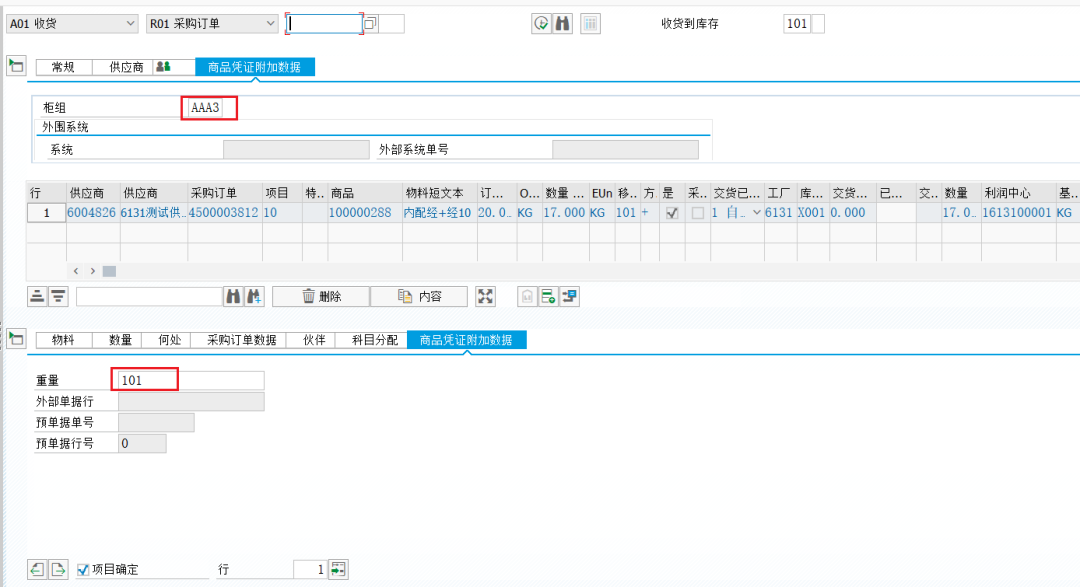Viewport: 1080px width, 587px height.
Task: Click the jump-to-line icon beside 行 field
Action: click(x=338, y=569)
